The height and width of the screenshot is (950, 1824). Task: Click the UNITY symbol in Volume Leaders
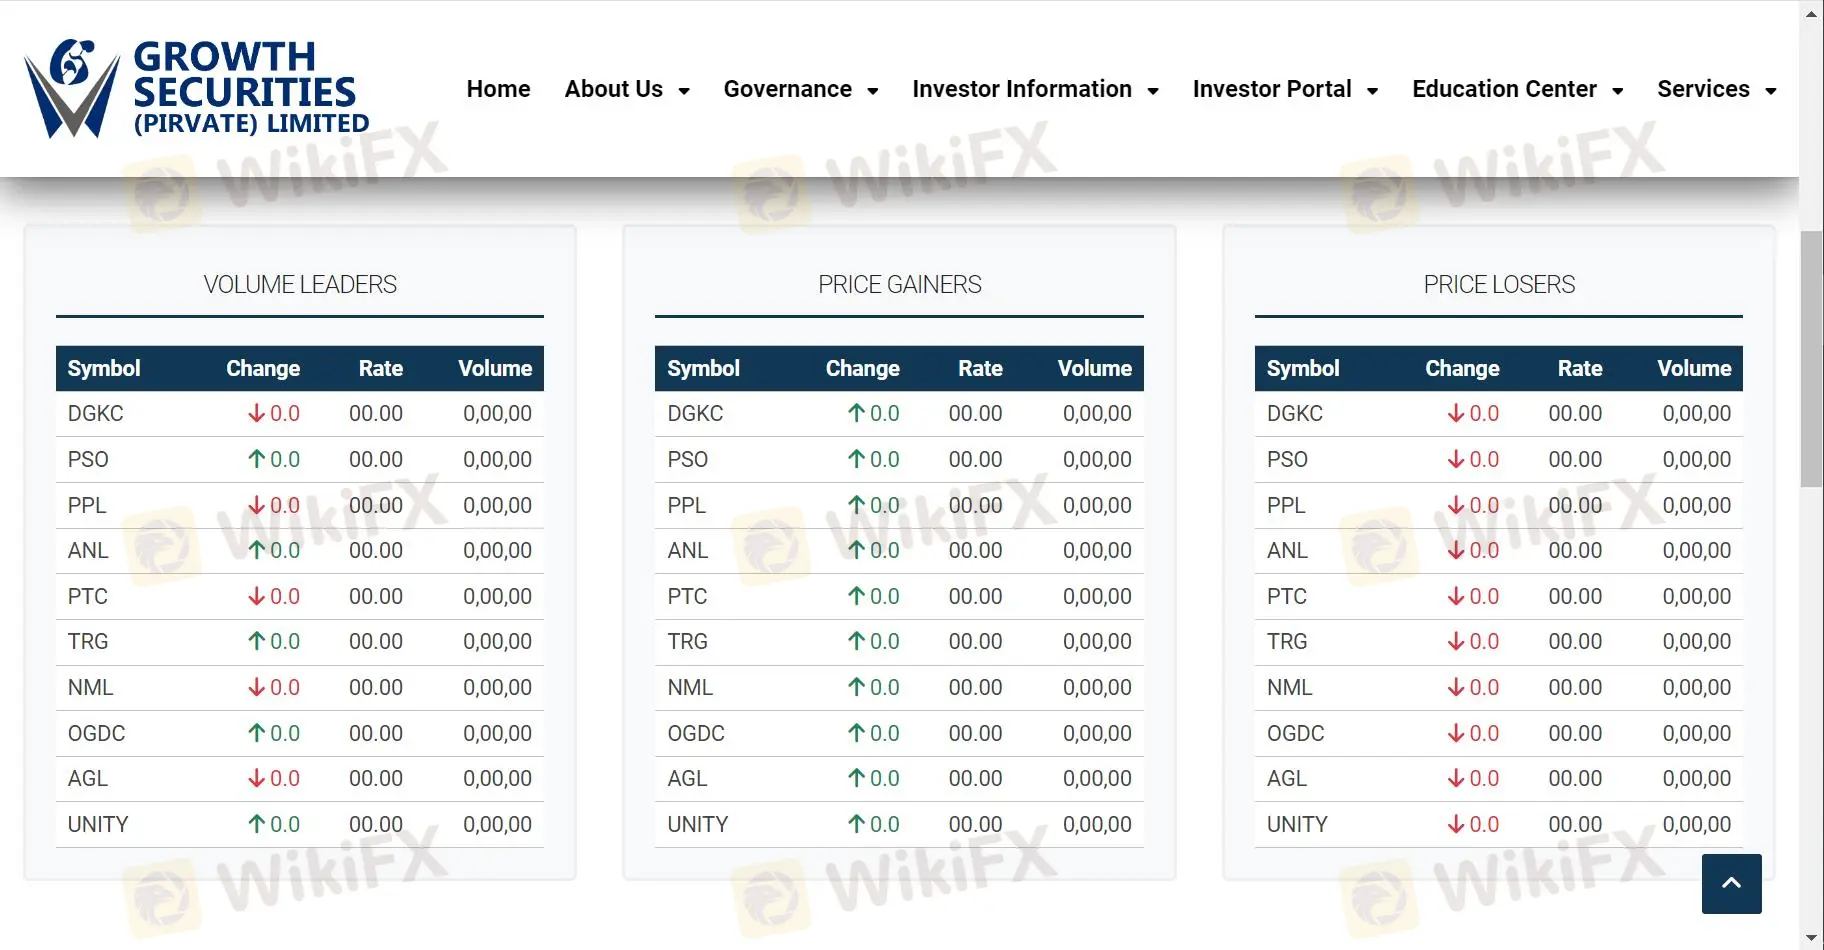tap(97, 824)
